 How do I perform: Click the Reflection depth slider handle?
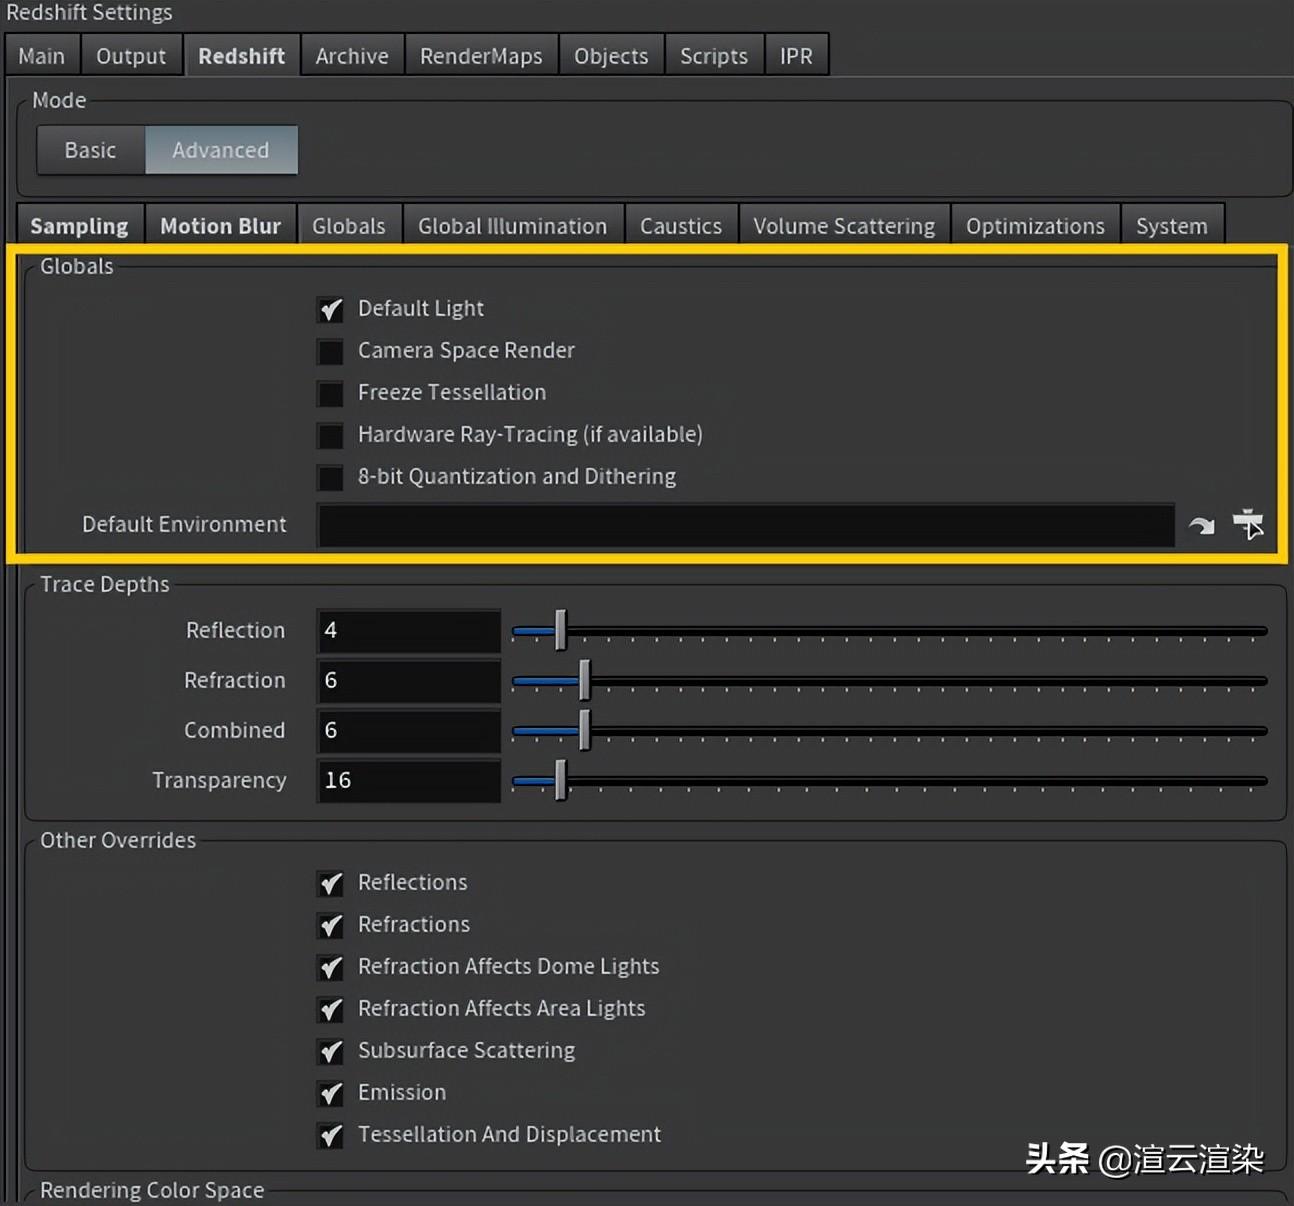pos(561,630)
